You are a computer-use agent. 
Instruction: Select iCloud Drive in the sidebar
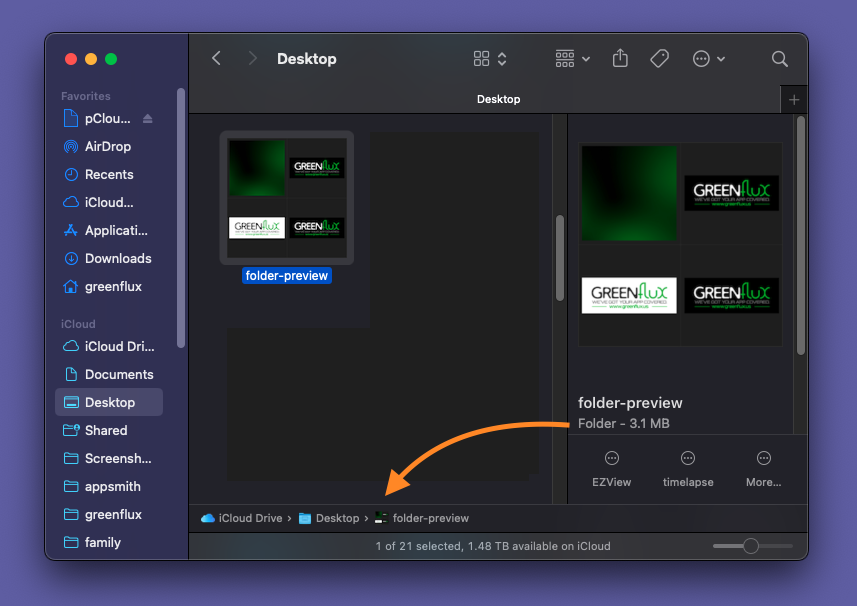110,346
